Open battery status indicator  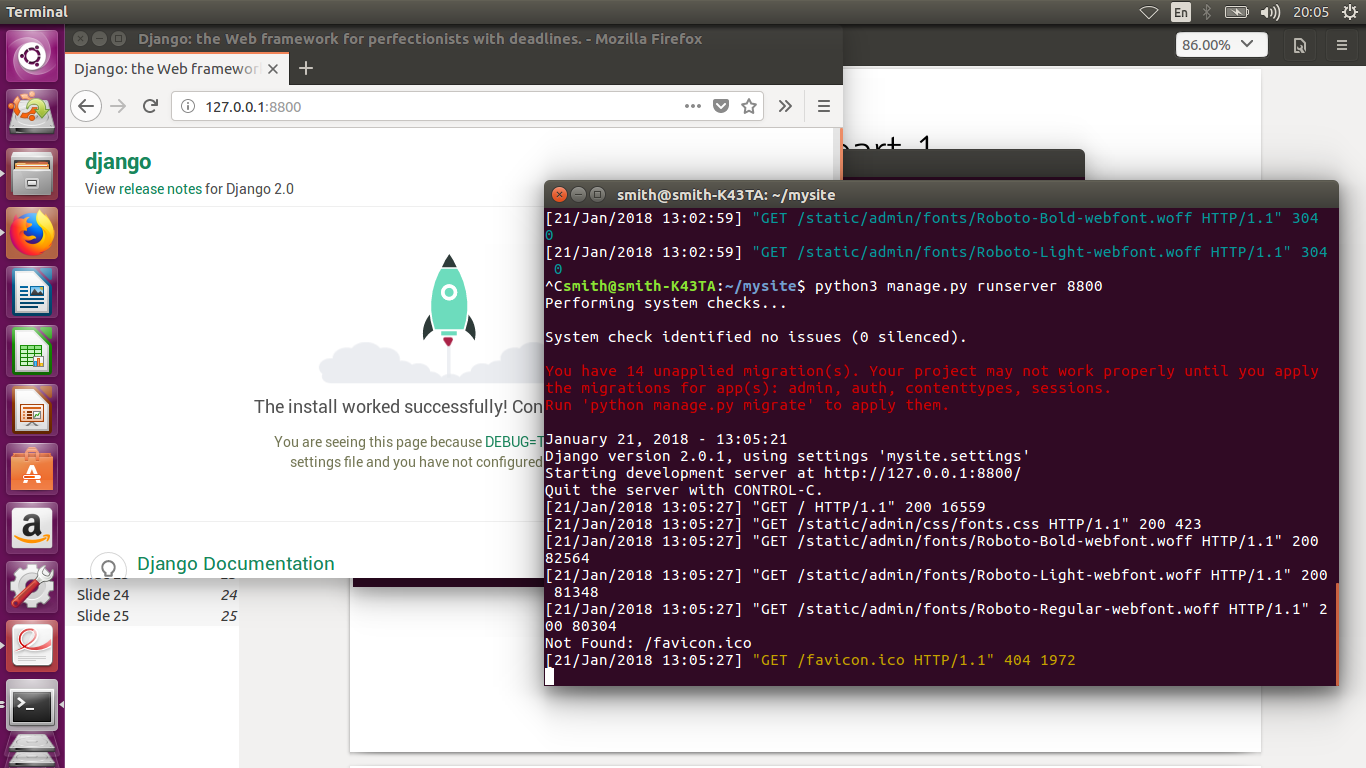(1237, 12)
